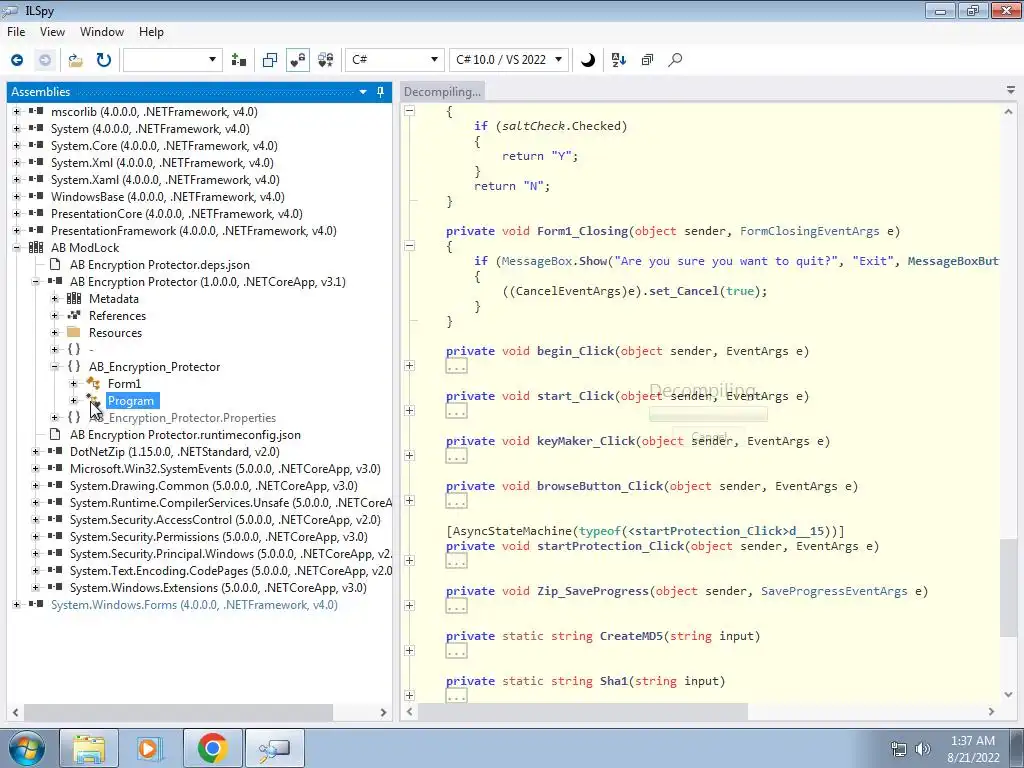This screenshot has width=1024, height=768.
Task: Select the Program class in tree
Action: [x=131, y=401]
